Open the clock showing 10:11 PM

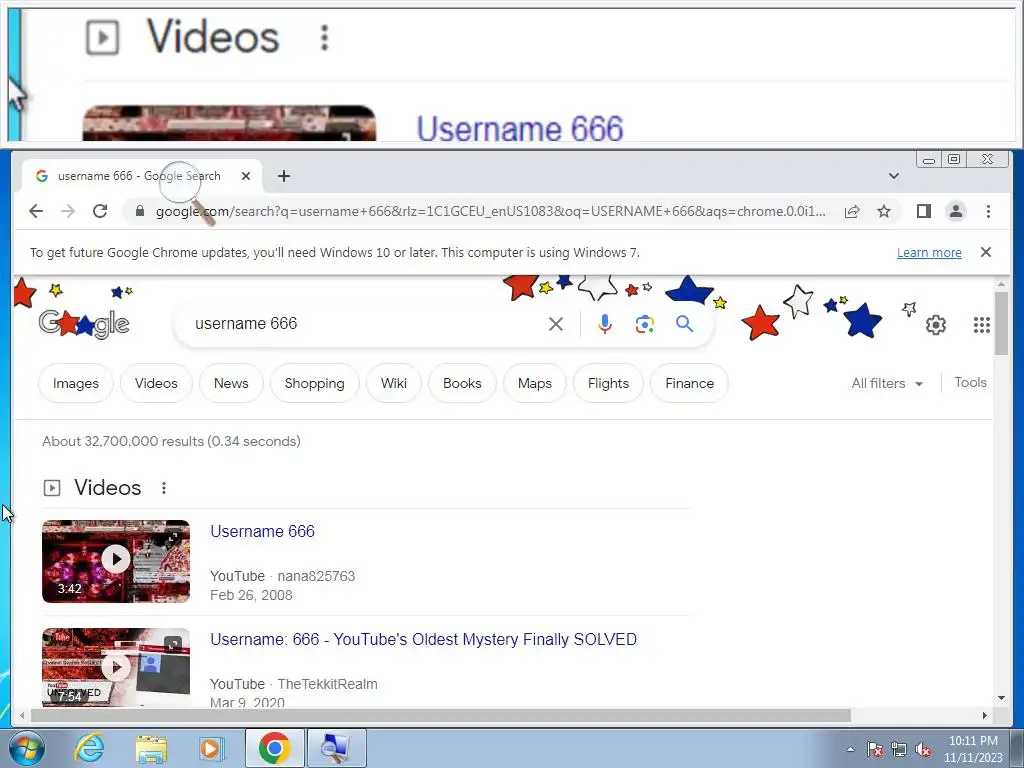click(x=973, y=749)
